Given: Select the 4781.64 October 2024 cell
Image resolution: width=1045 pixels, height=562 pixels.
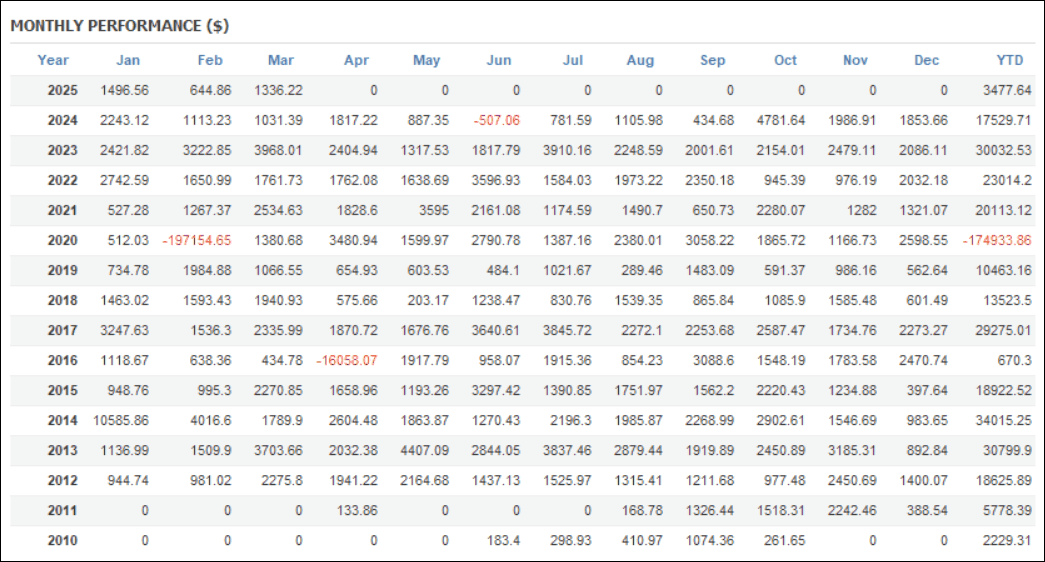Looking at the screenshot, I should [x=780, y=120].
